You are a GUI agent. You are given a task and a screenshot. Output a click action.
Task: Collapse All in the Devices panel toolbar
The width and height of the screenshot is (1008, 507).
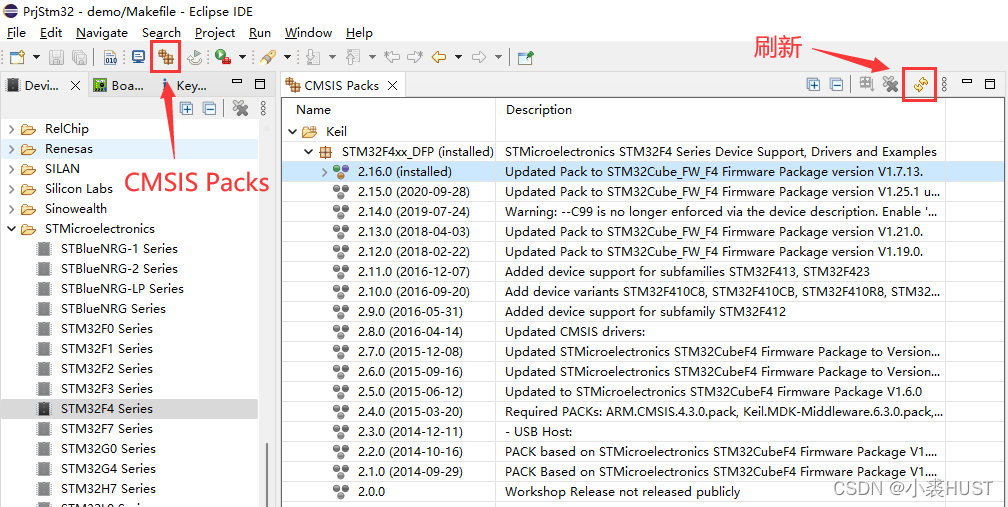209,108
